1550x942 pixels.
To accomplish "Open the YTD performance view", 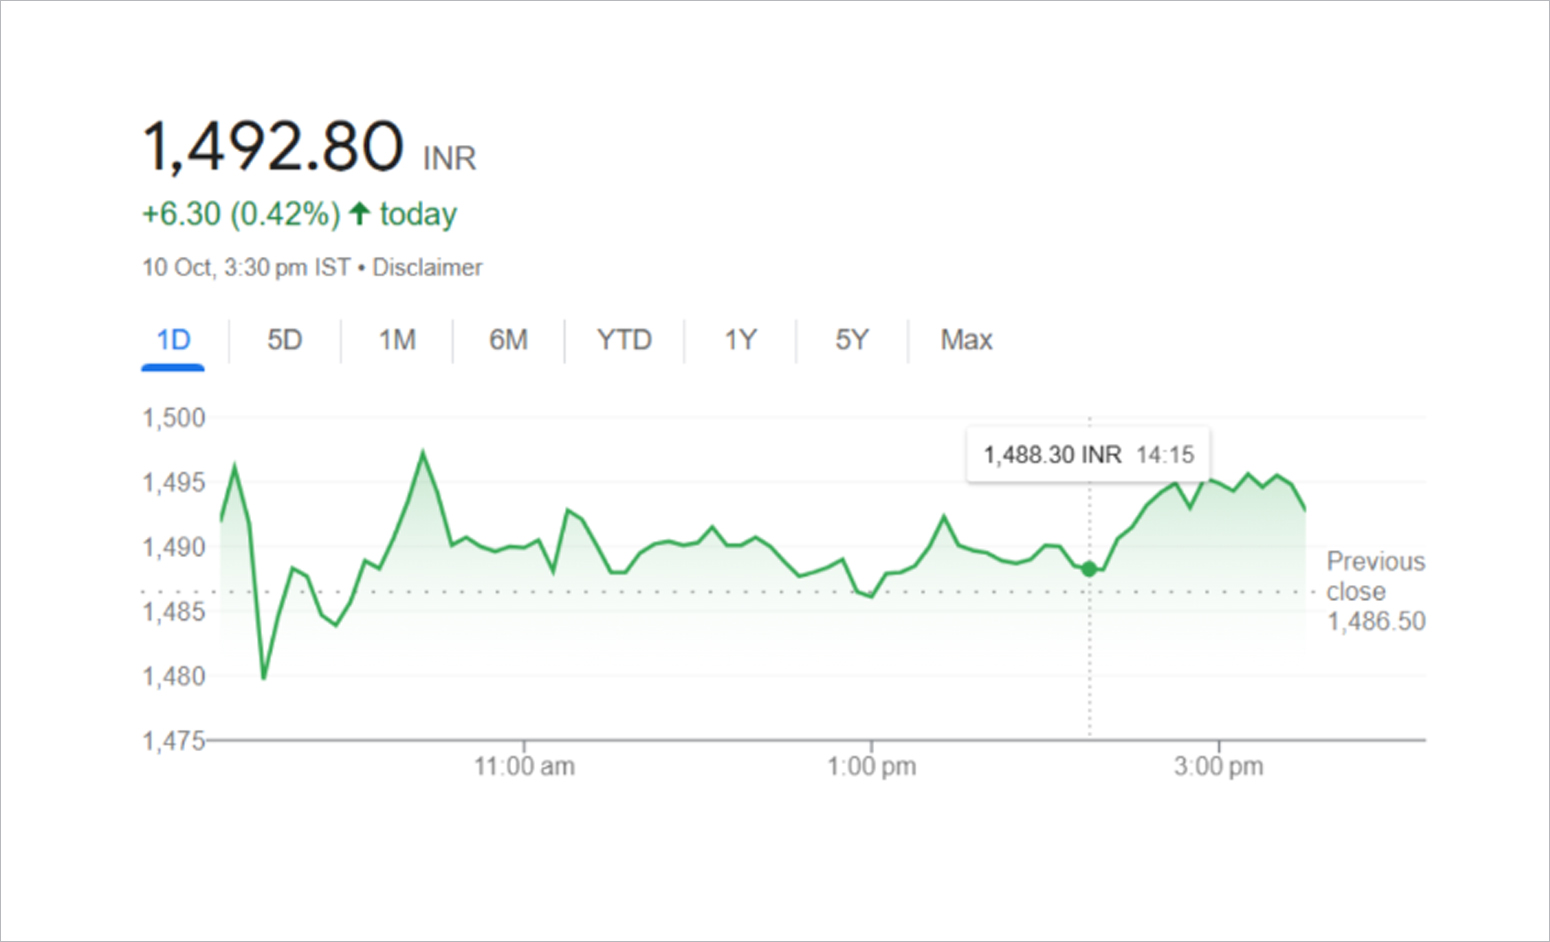I will click(624, 340).
